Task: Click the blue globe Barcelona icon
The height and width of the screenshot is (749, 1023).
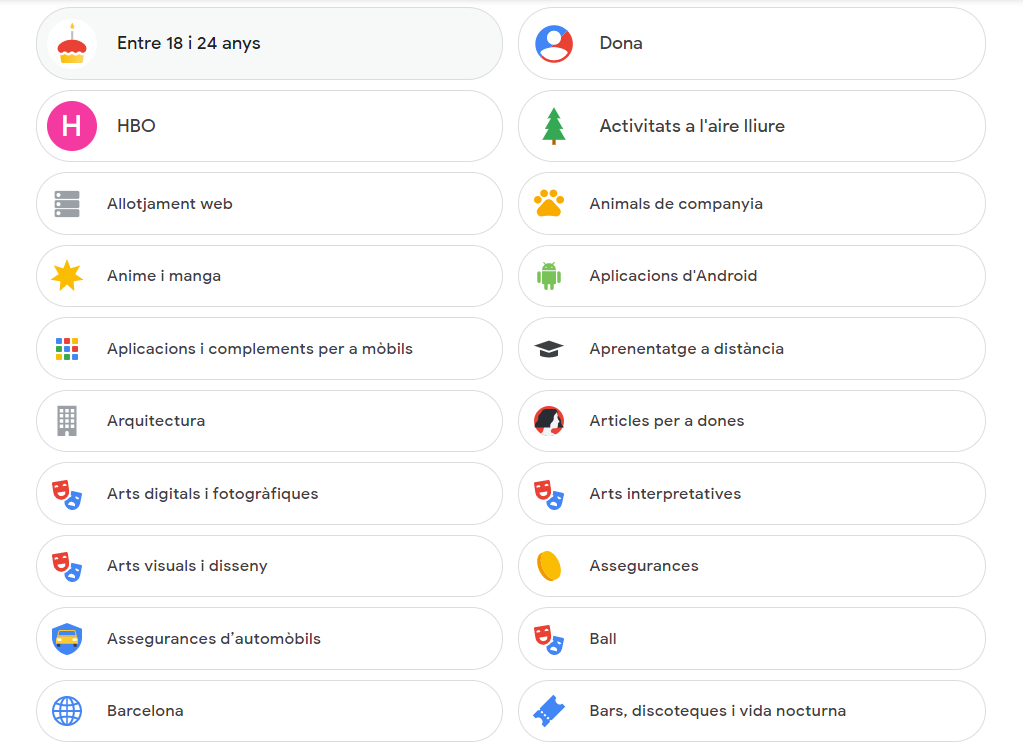Action: 67,711
